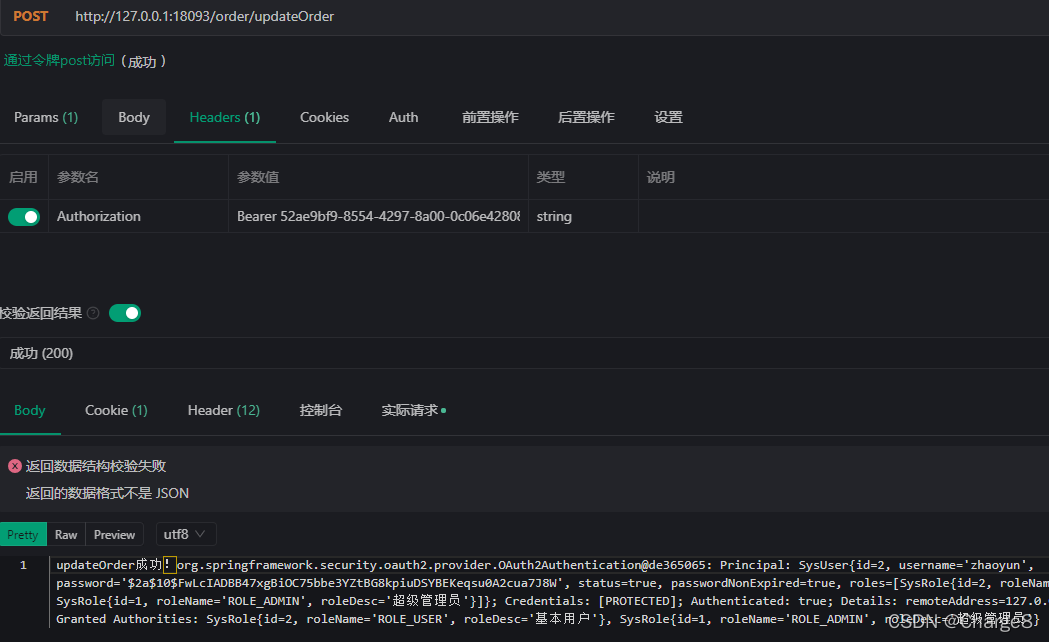
Task: Switch to the request Body tab
Action: [134, 117]
